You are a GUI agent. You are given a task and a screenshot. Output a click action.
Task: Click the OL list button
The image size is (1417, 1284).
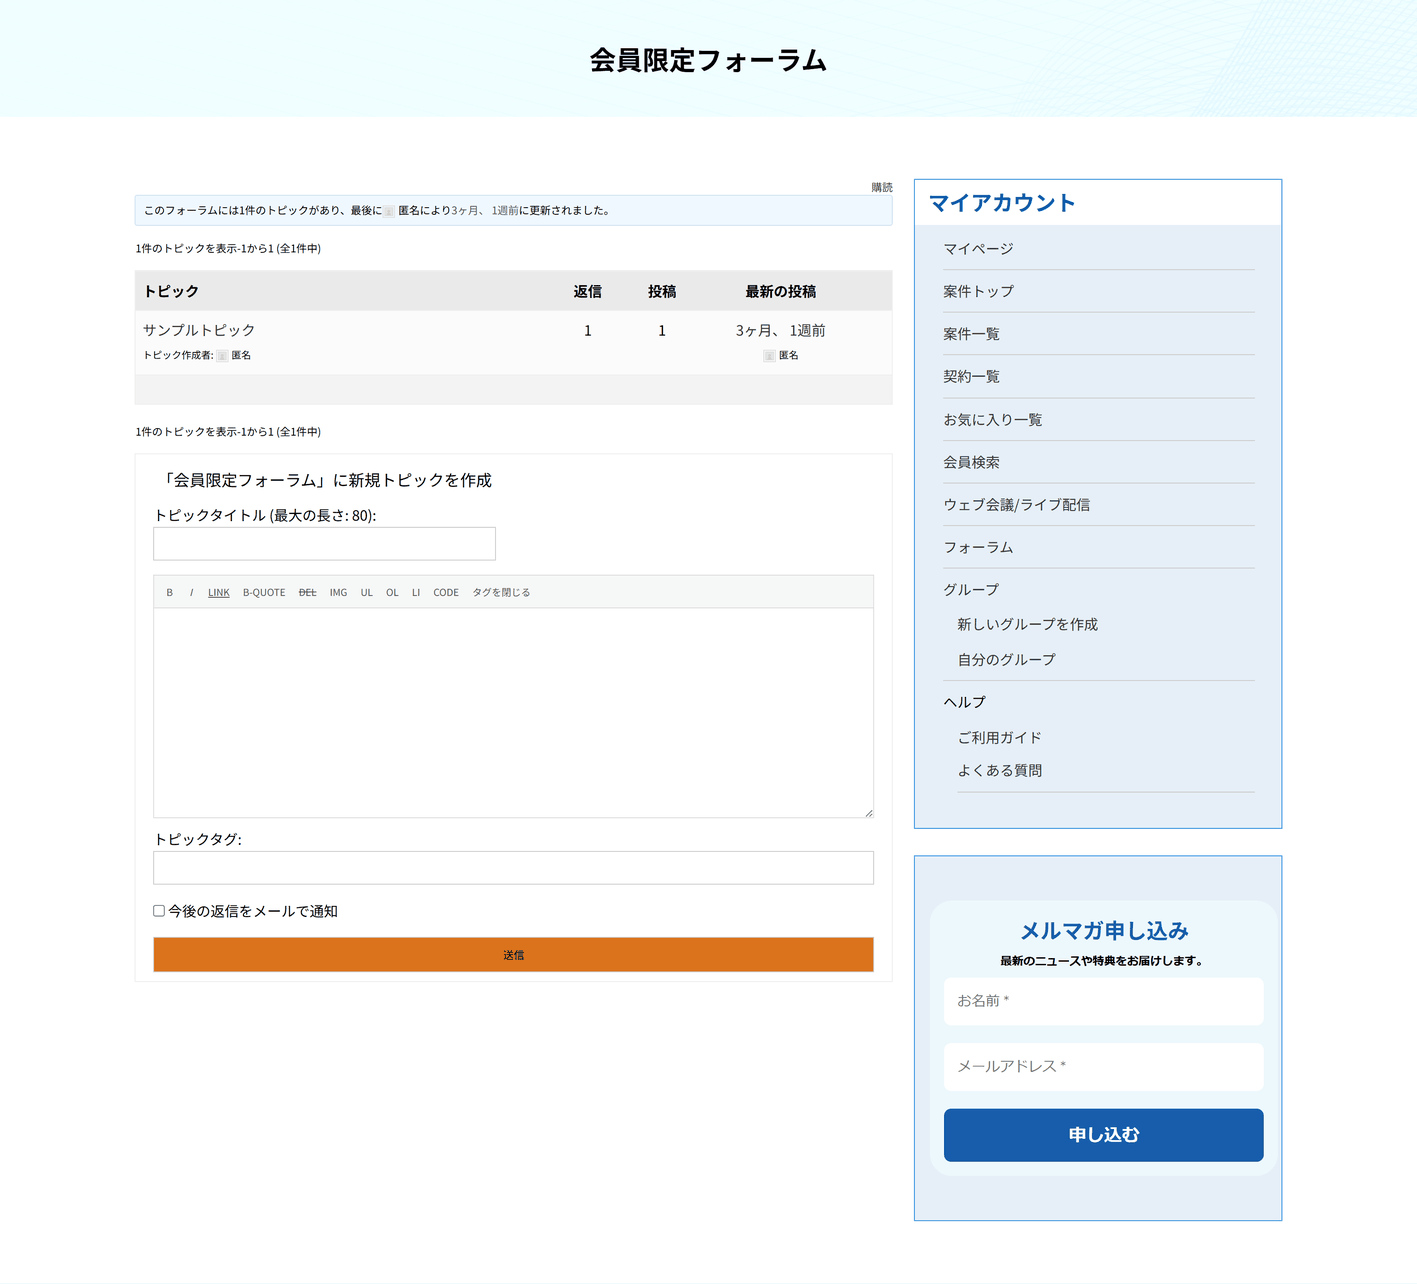coord(392,593)
